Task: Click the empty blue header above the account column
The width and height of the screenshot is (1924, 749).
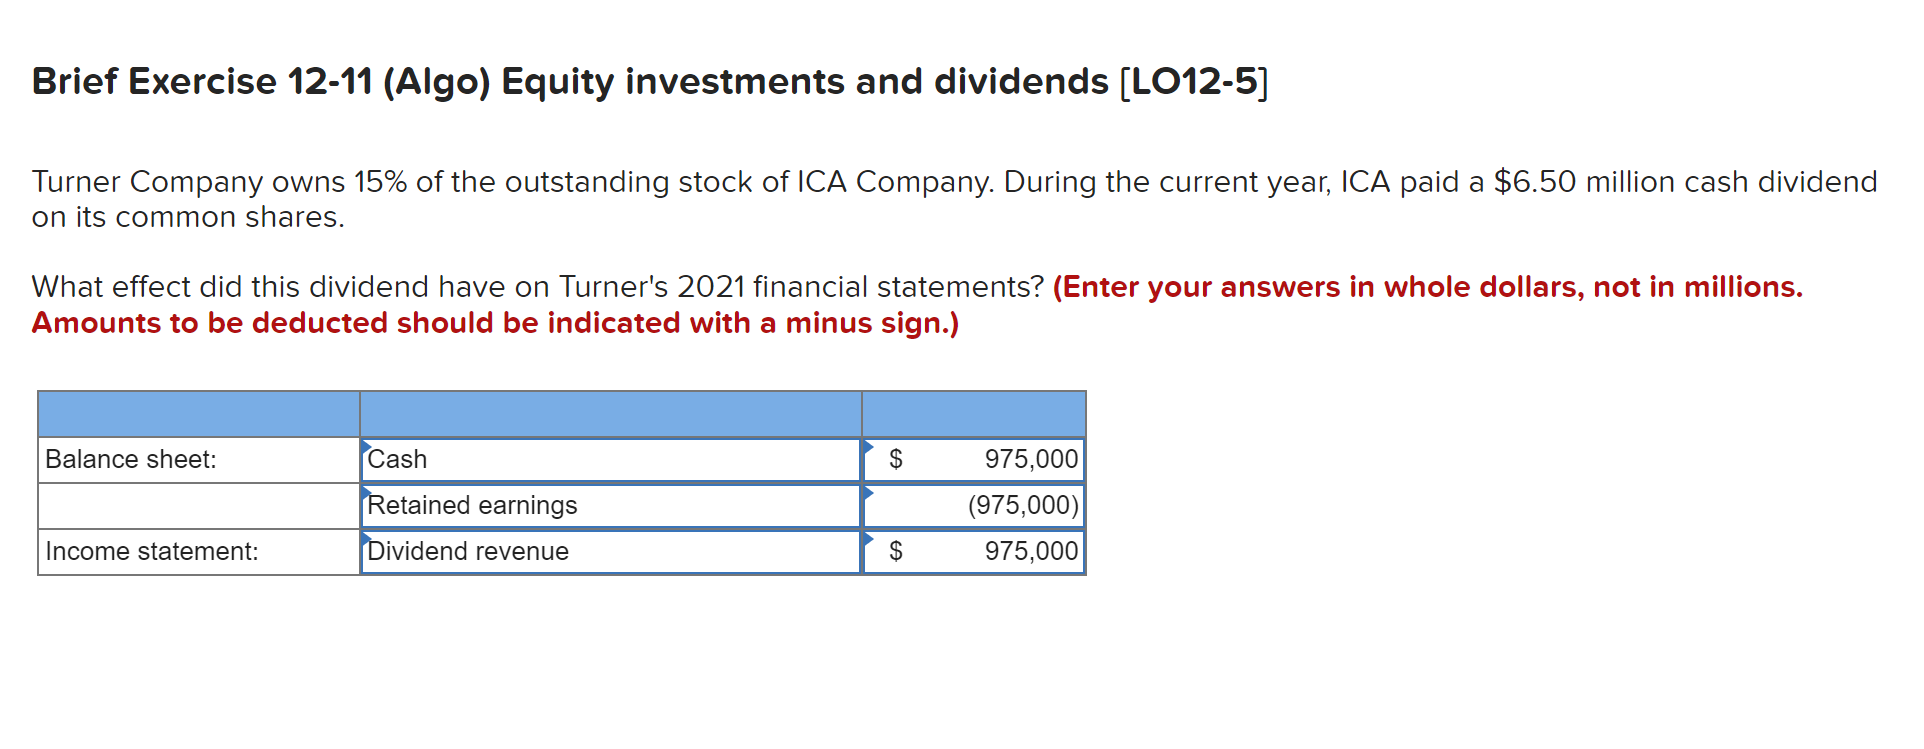Action: (610, 412)
